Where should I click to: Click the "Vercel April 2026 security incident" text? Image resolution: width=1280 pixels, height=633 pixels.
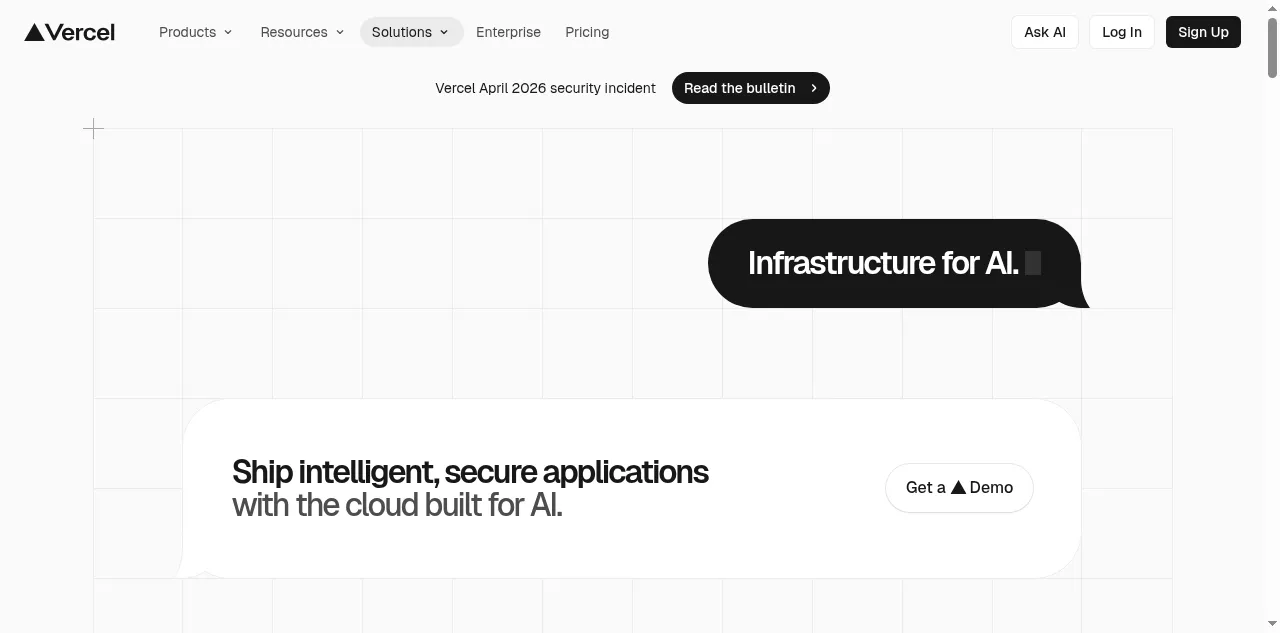545,88
